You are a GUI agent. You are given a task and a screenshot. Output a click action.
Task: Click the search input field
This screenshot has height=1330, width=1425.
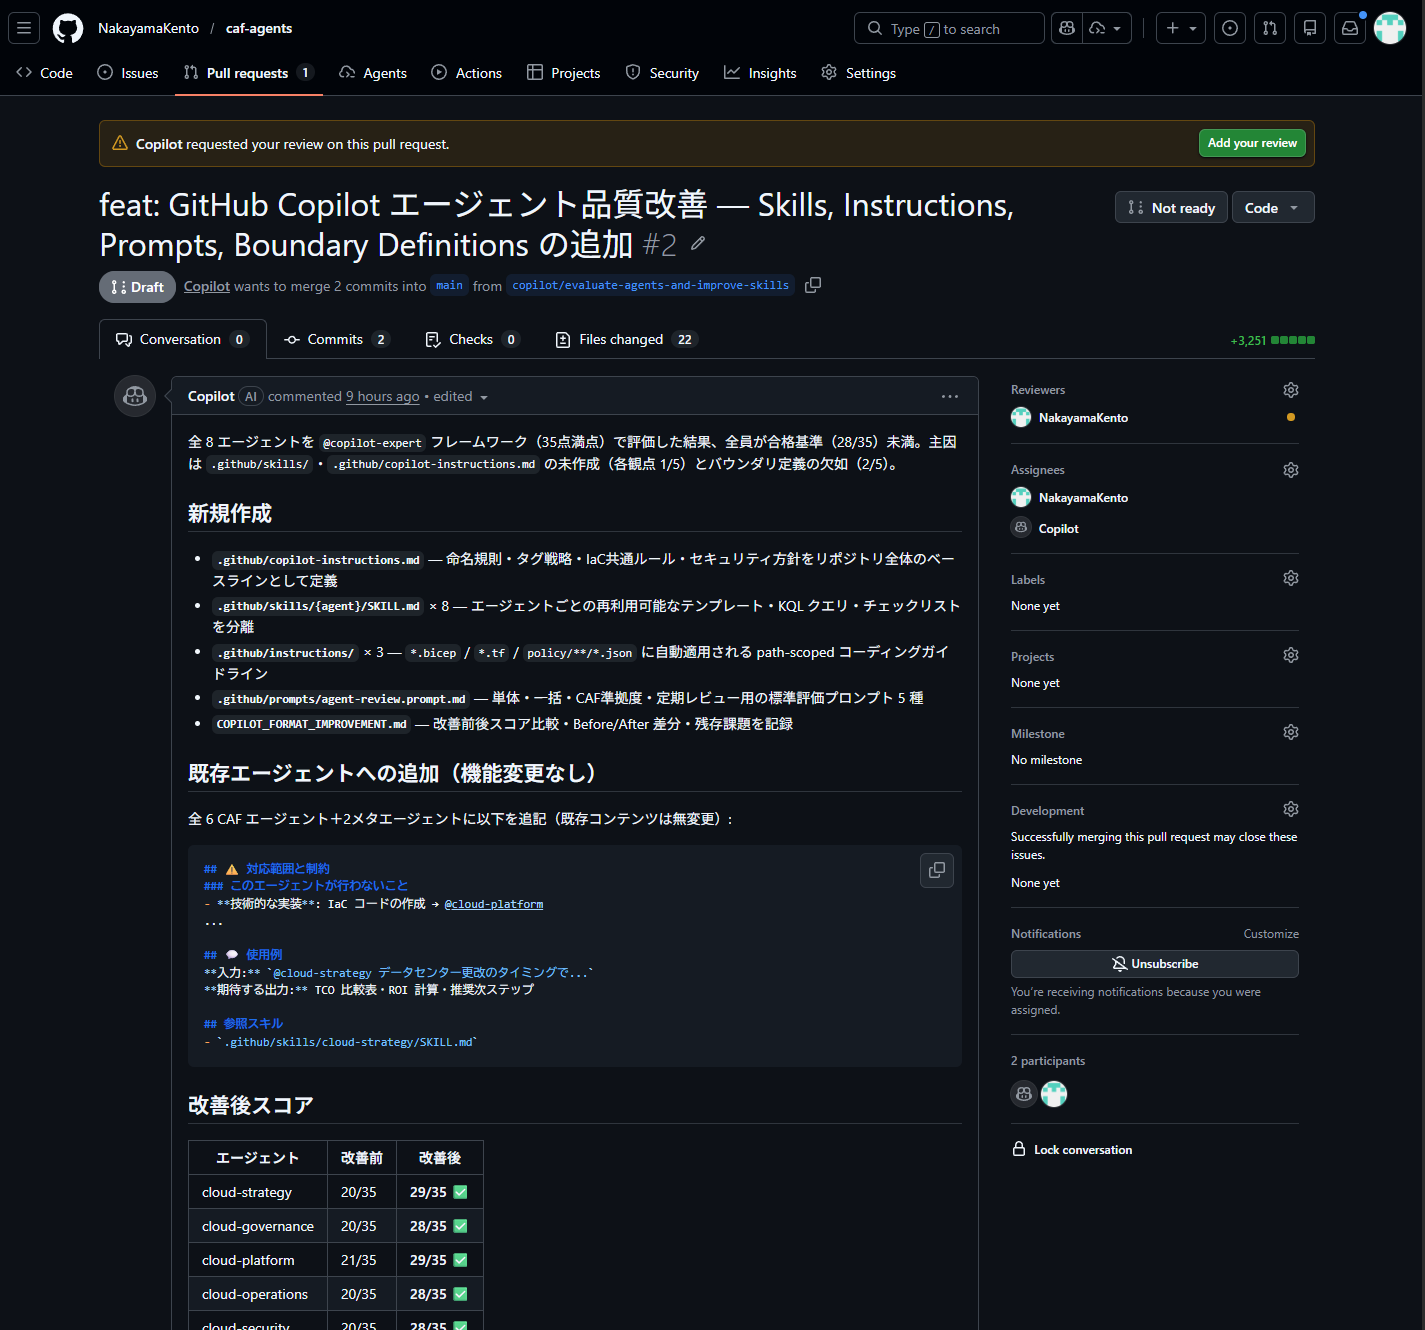click(x=948, y=27)
